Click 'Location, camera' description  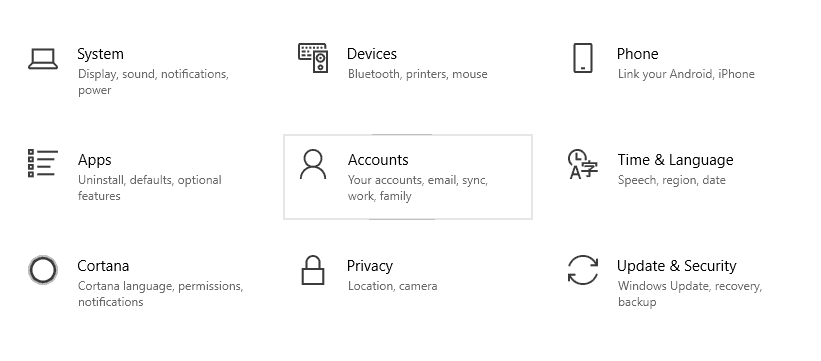coord(393,287)
